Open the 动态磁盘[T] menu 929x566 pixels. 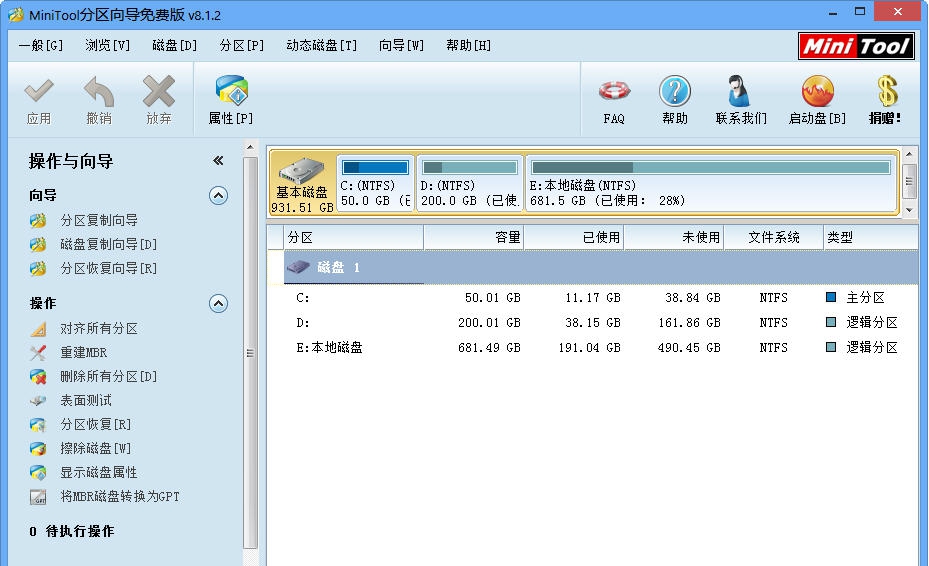point(322,46)
